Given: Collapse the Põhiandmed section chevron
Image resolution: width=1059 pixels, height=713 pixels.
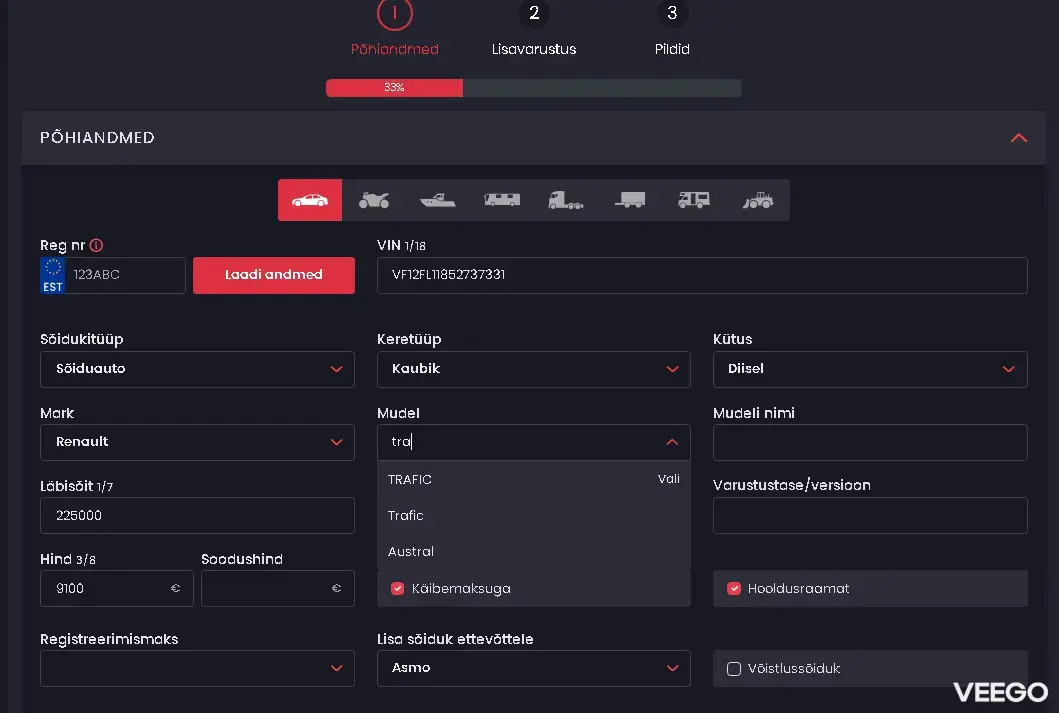Looking at the screenshot, I should tap(1018, 138).
